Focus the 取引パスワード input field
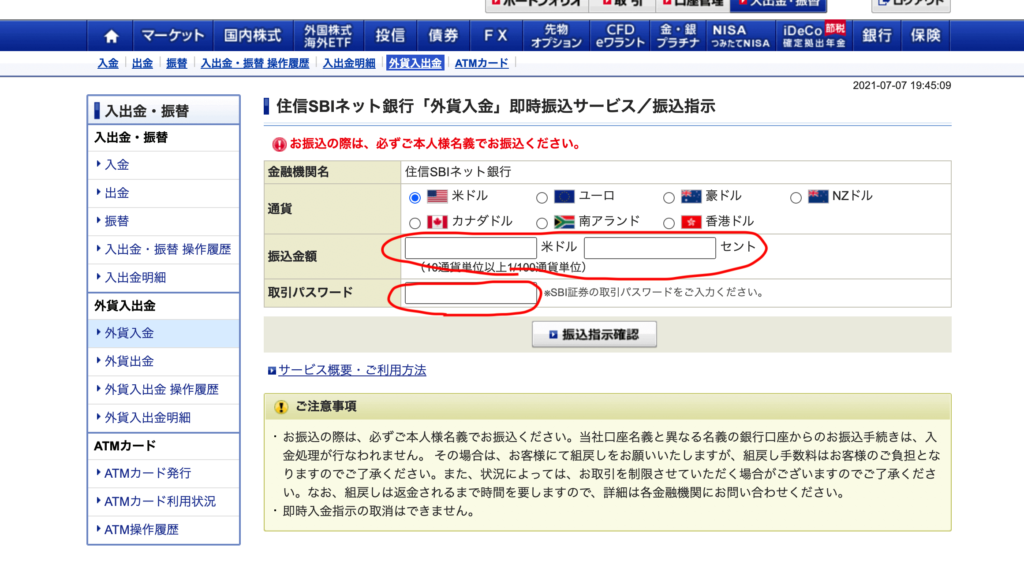 (470, 293)
